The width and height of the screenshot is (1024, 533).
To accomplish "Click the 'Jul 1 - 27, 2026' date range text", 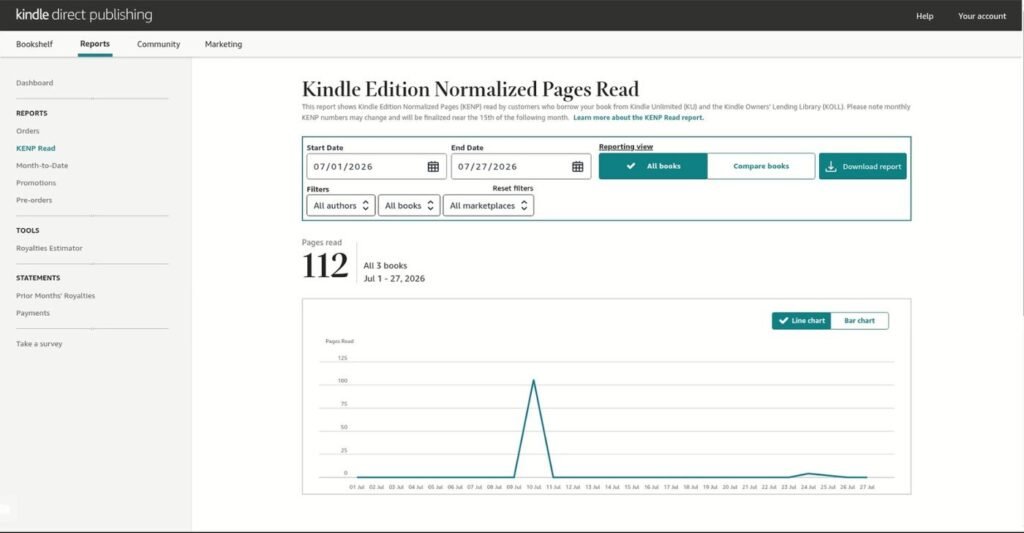I will [394, 278].
